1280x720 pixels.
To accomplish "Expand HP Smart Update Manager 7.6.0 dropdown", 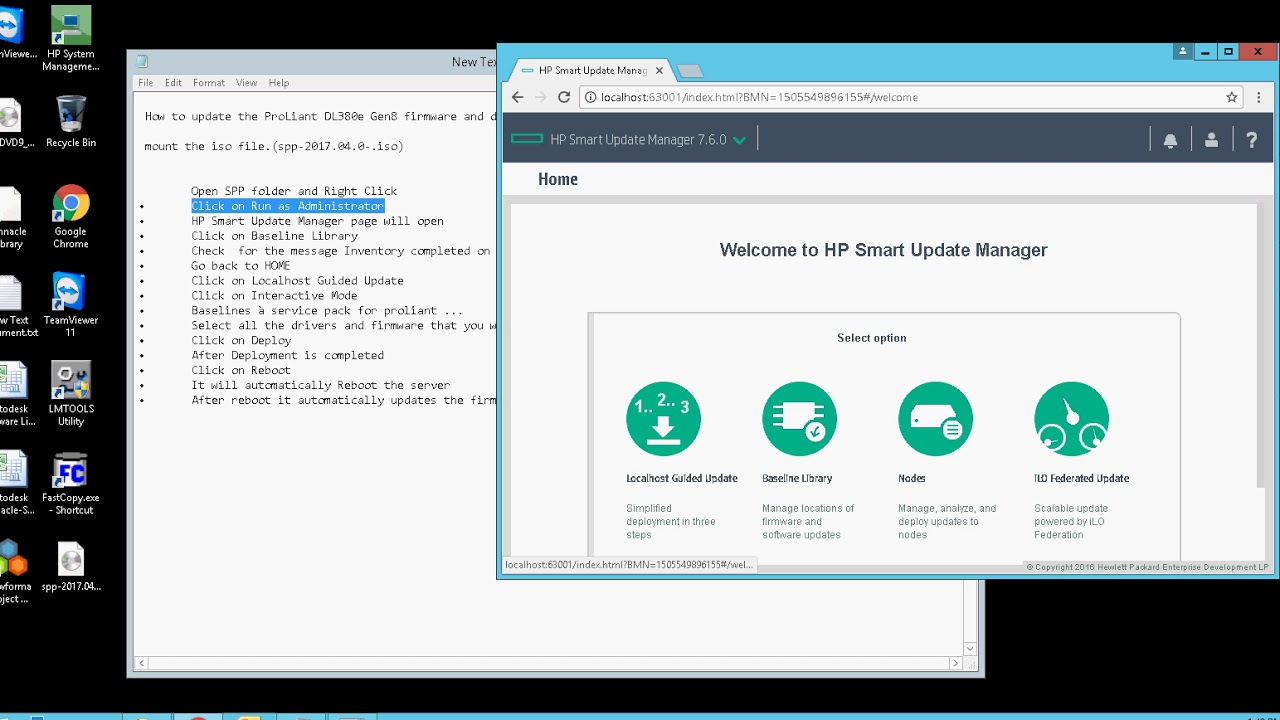I will click(x=739, y=140).
